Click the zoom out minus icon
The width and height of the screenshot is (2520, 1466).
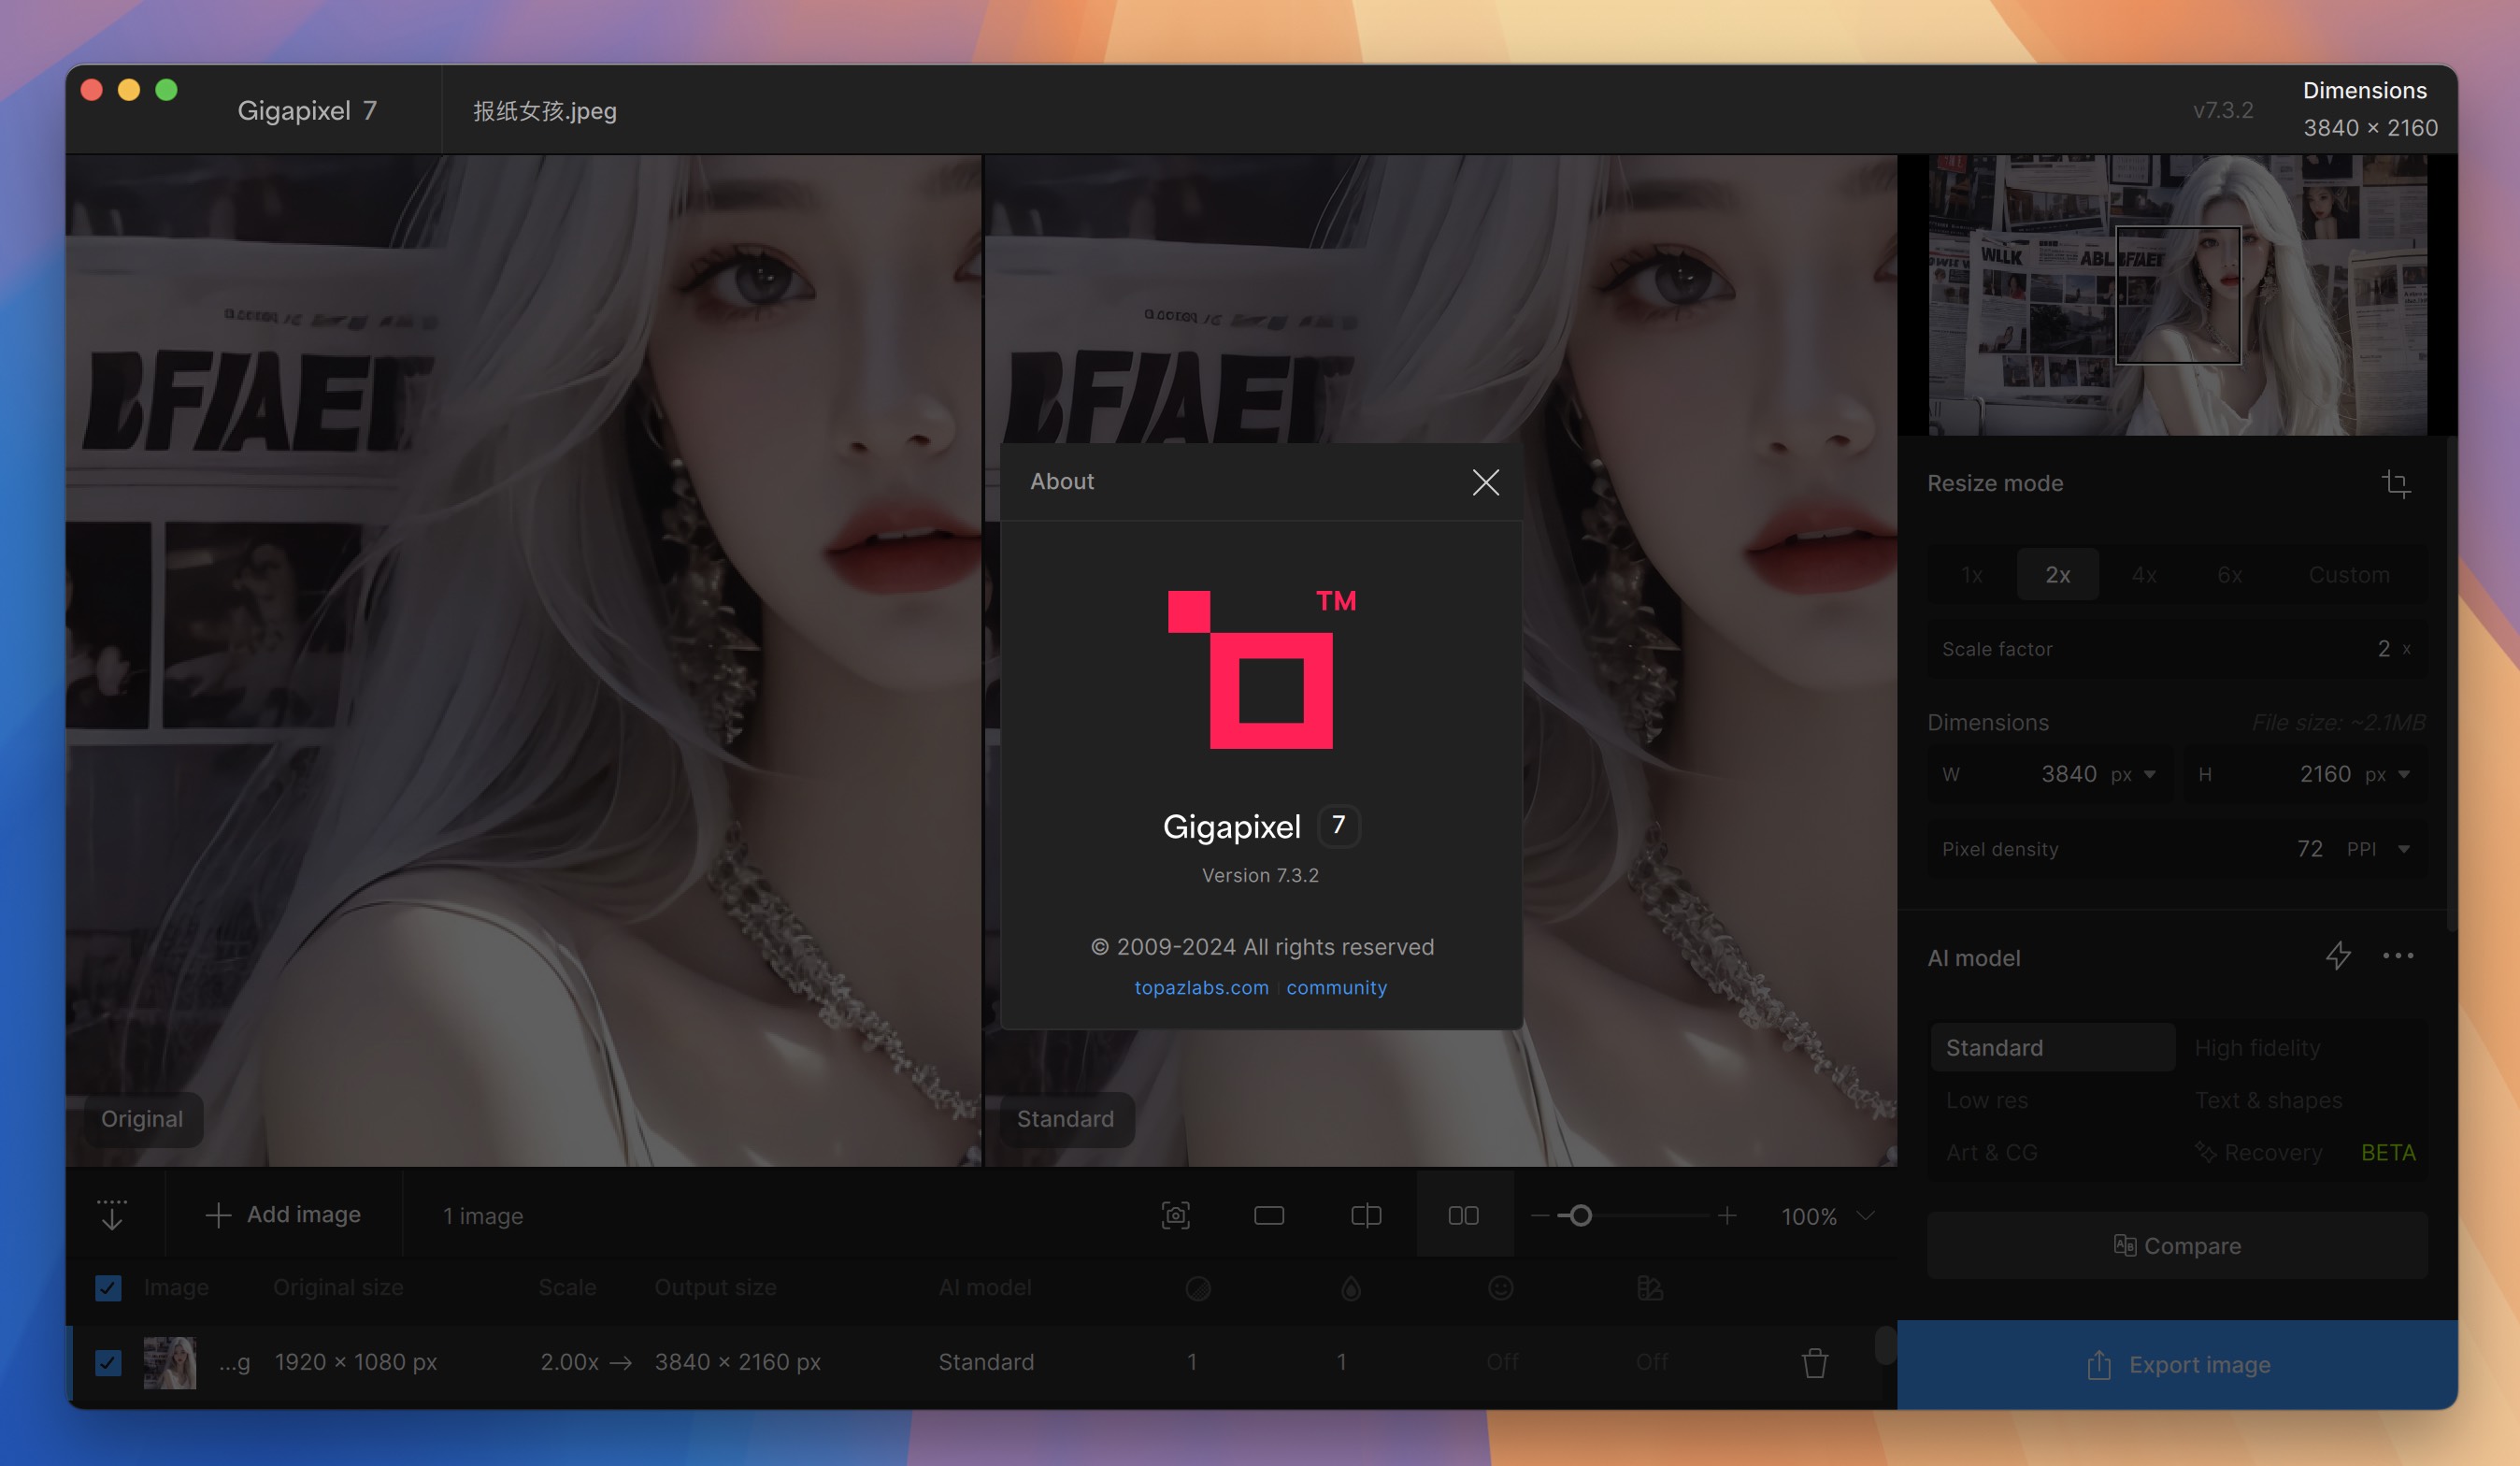click(1540, 1215)
